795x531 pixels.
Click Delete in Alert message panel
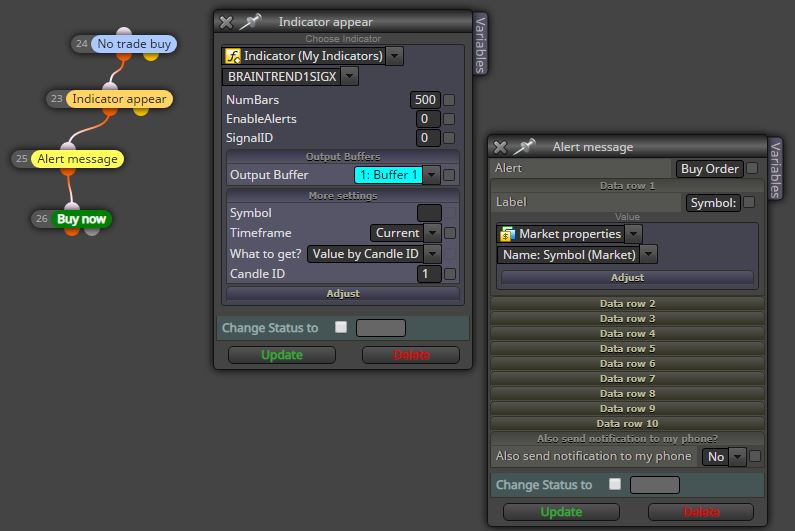(x=701, y=512)
